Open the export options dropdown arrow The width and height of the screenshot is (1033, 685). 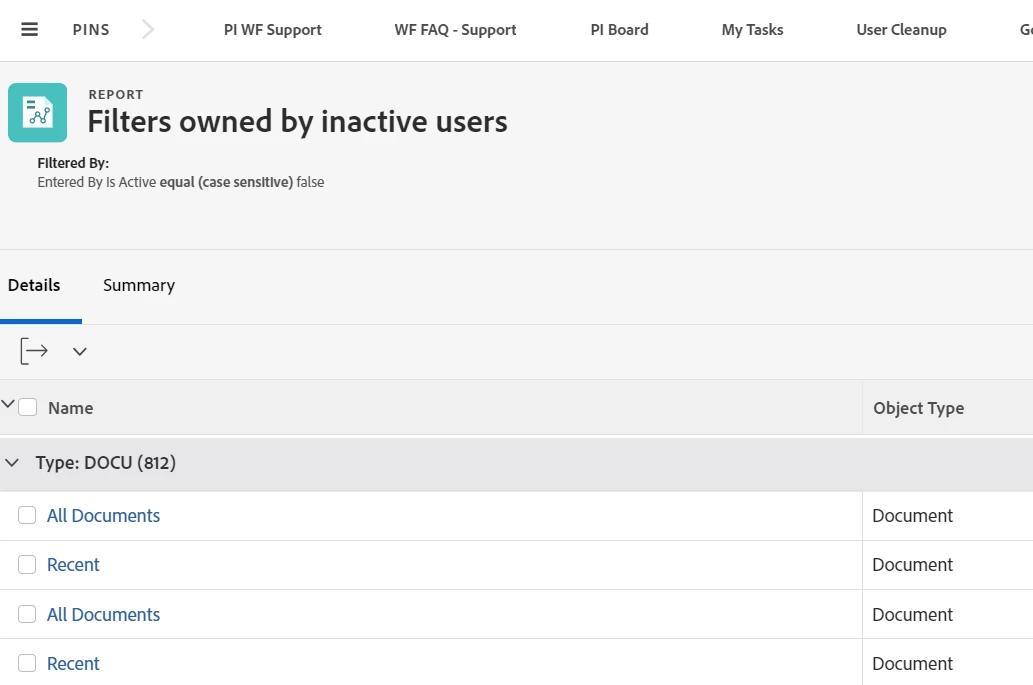80,351
